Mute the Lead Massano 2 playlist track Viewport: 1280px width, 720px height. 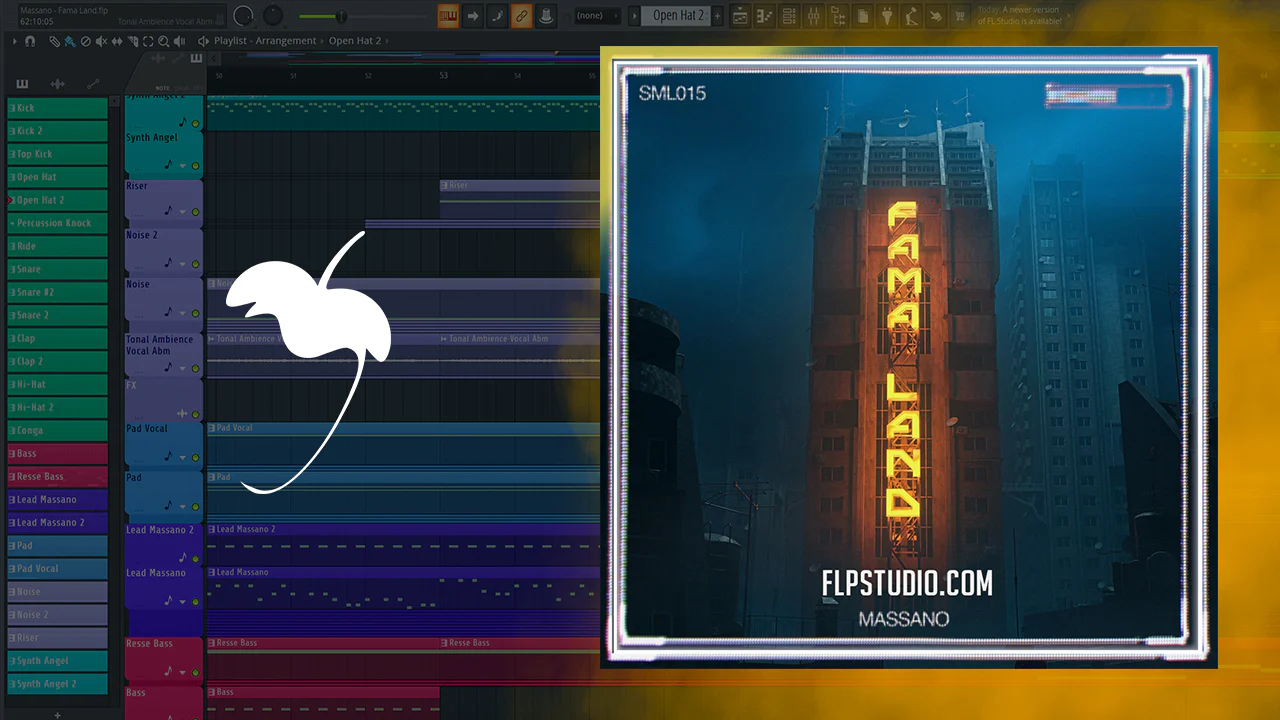coord(195,559)
